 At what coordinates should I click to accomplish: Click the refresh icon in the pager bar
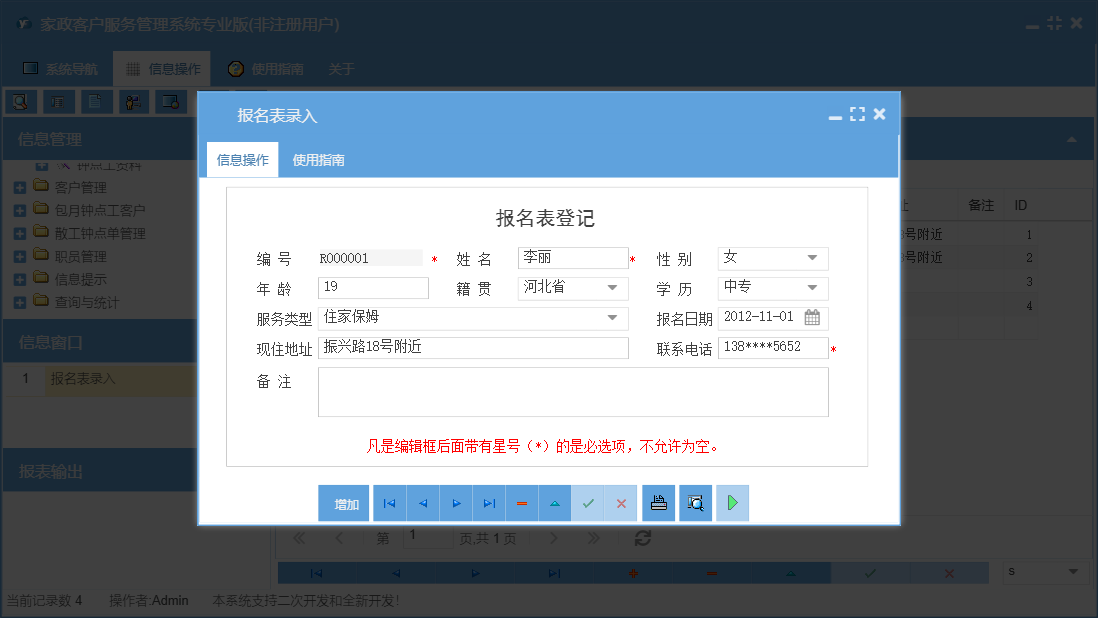pos(643,537)
